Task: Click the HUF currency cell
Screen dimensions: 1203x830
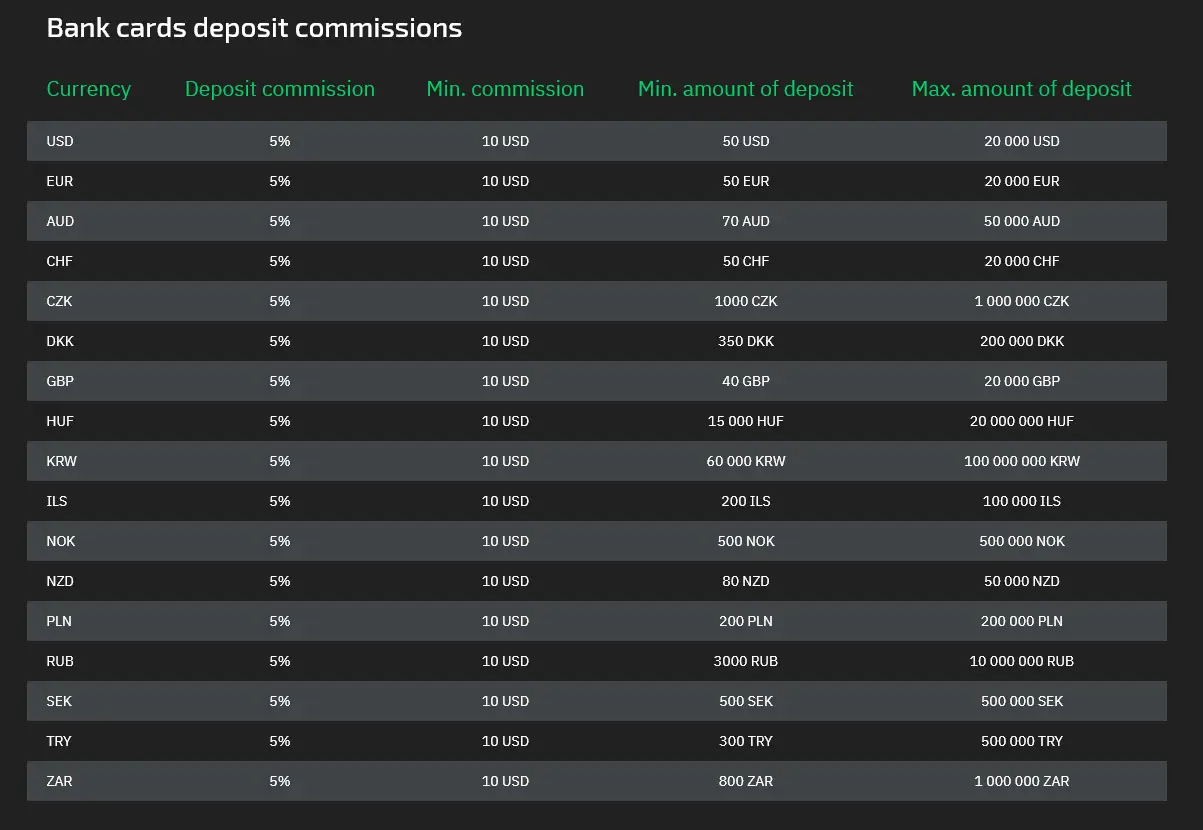Action: tap(60, 421)
